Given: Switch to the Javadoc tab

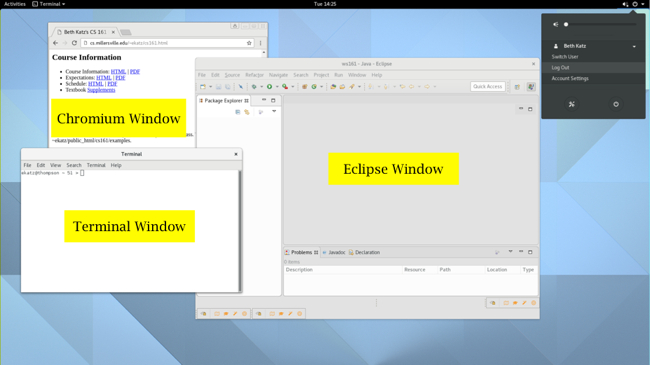Looking at the screenshot, I should (x=334, y=252).
